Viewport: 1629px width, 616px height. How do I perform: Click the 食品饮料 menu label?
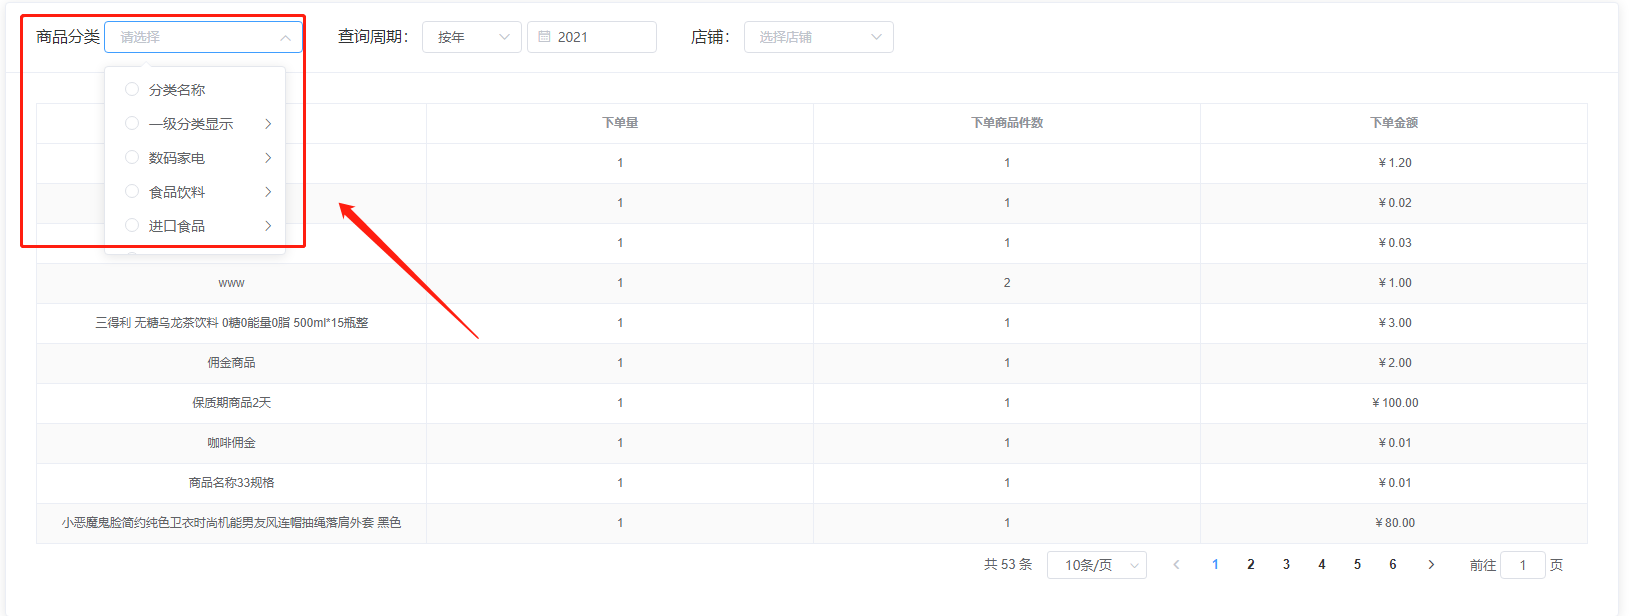[x=177, y=192]
